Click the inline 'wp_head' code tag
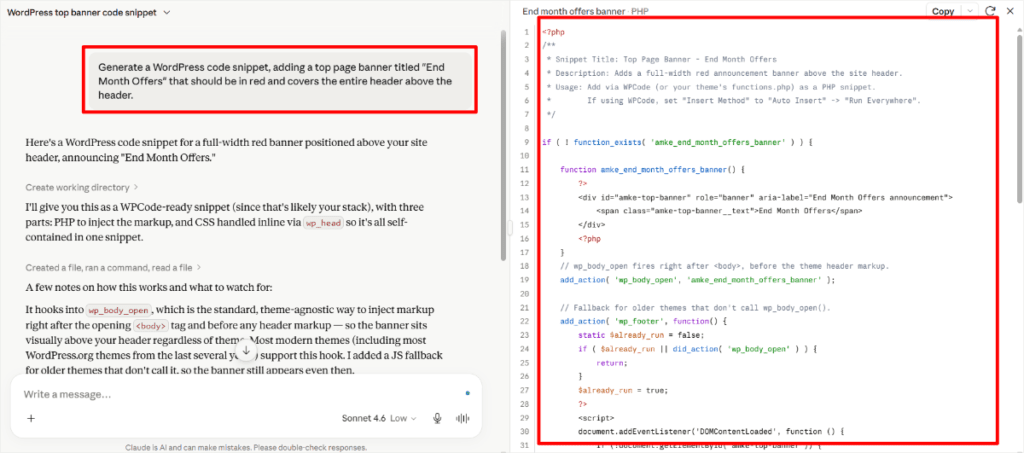Viewport: 1024px width, 453px height. [323, 223]
